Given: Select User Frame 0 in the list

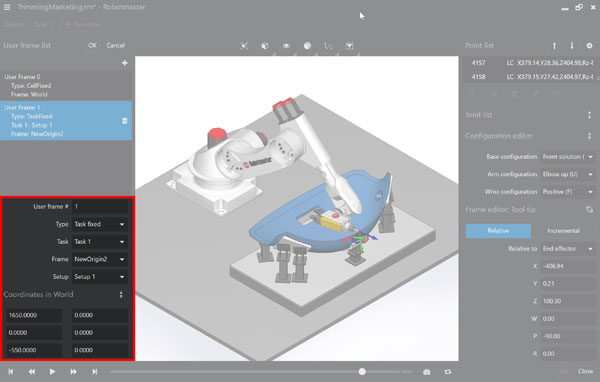Looking at the screenshot, I should coord(66,85).
